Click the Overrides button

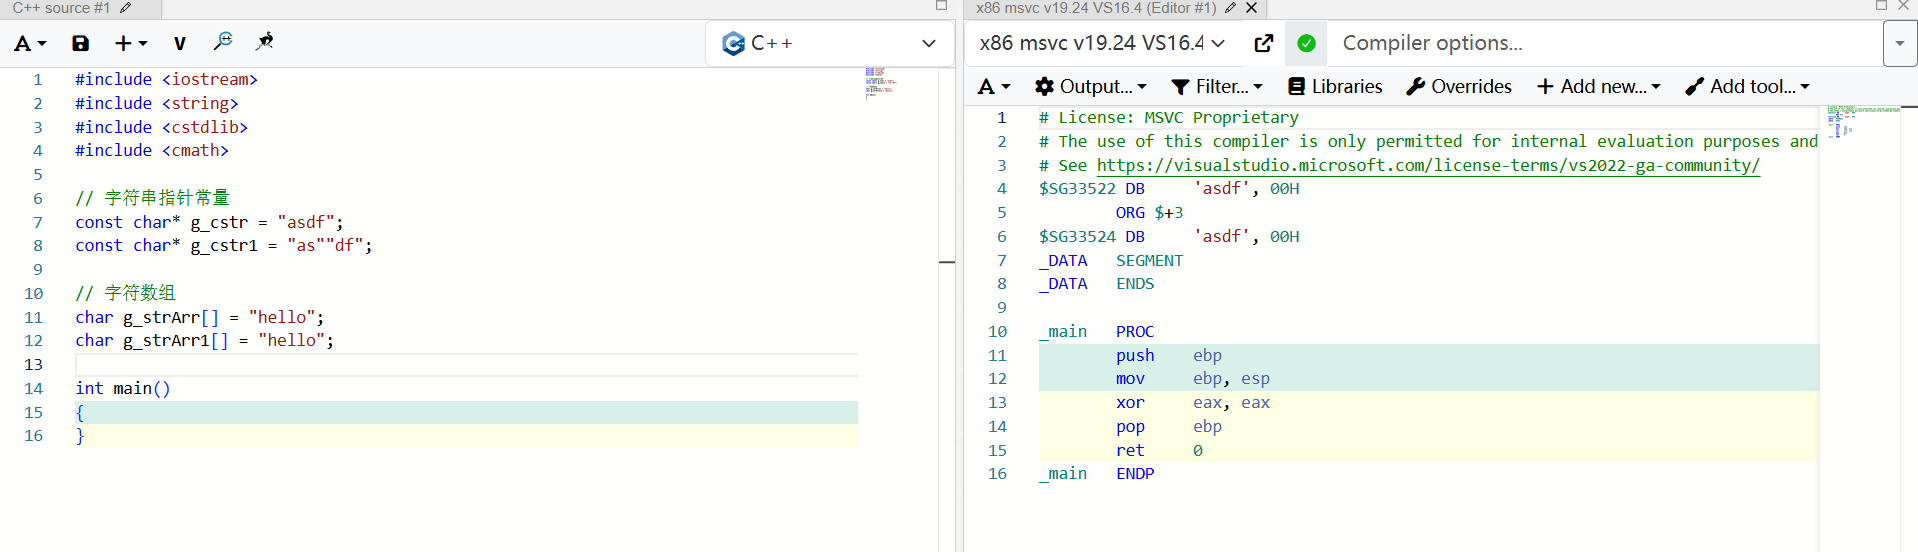[x=1459, y=87]
